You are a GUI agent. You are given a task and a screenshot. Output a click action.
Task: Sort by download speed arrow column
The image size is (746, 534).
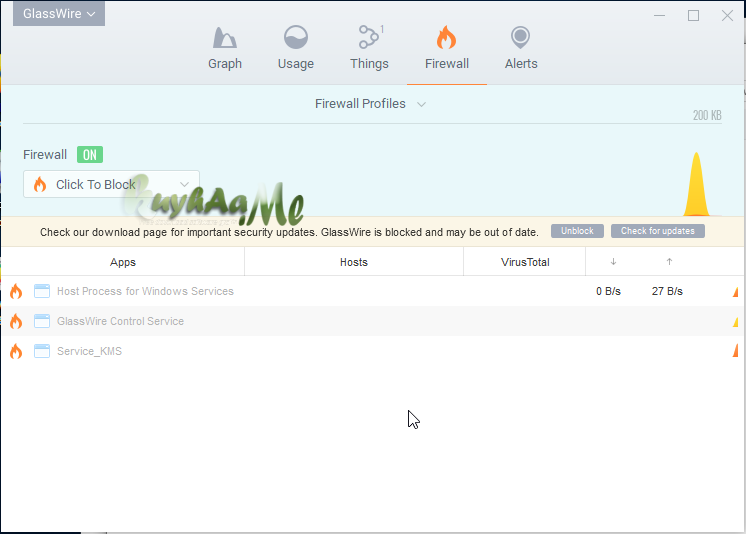tap(613, 261)
